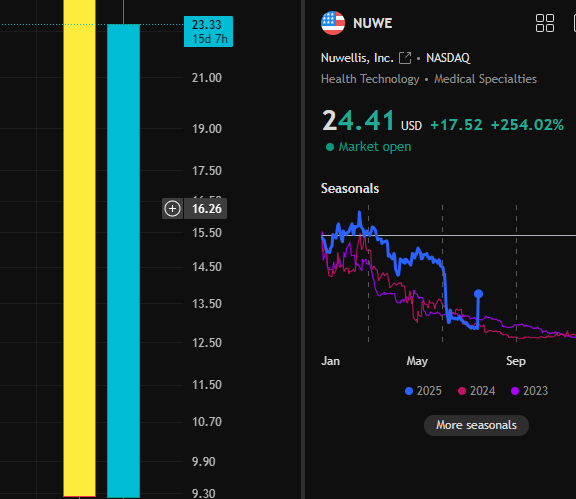
Task: Toggle the 2025 seasonal legend
Action: 423,391
